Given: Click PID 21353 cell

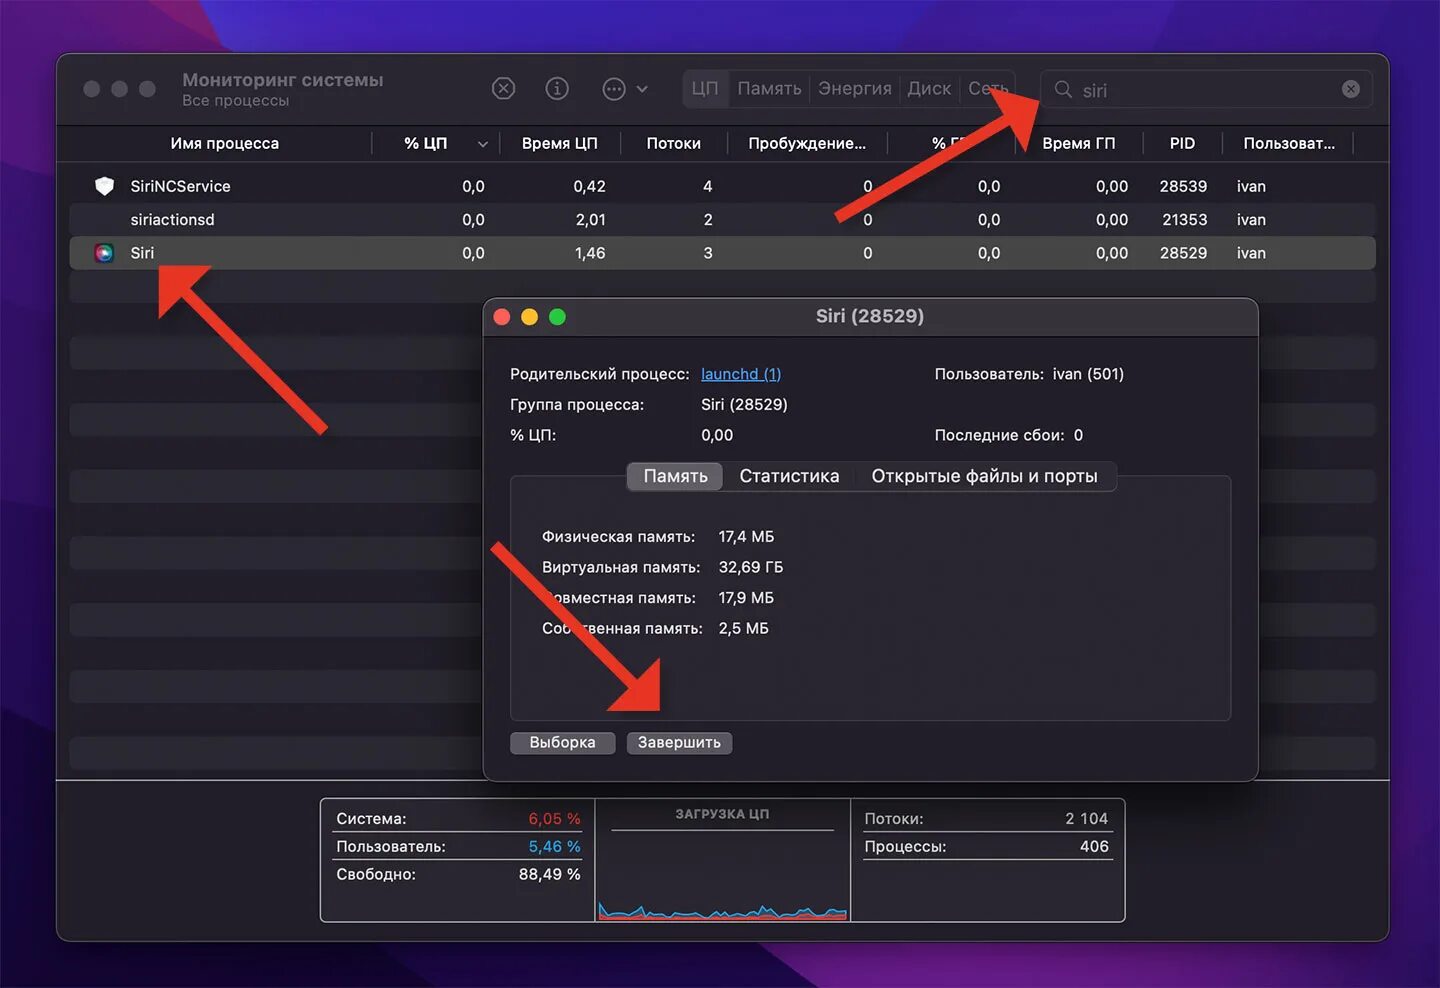Looking at the screenshot, I should pyautogui.click(x=1184, y=219).
